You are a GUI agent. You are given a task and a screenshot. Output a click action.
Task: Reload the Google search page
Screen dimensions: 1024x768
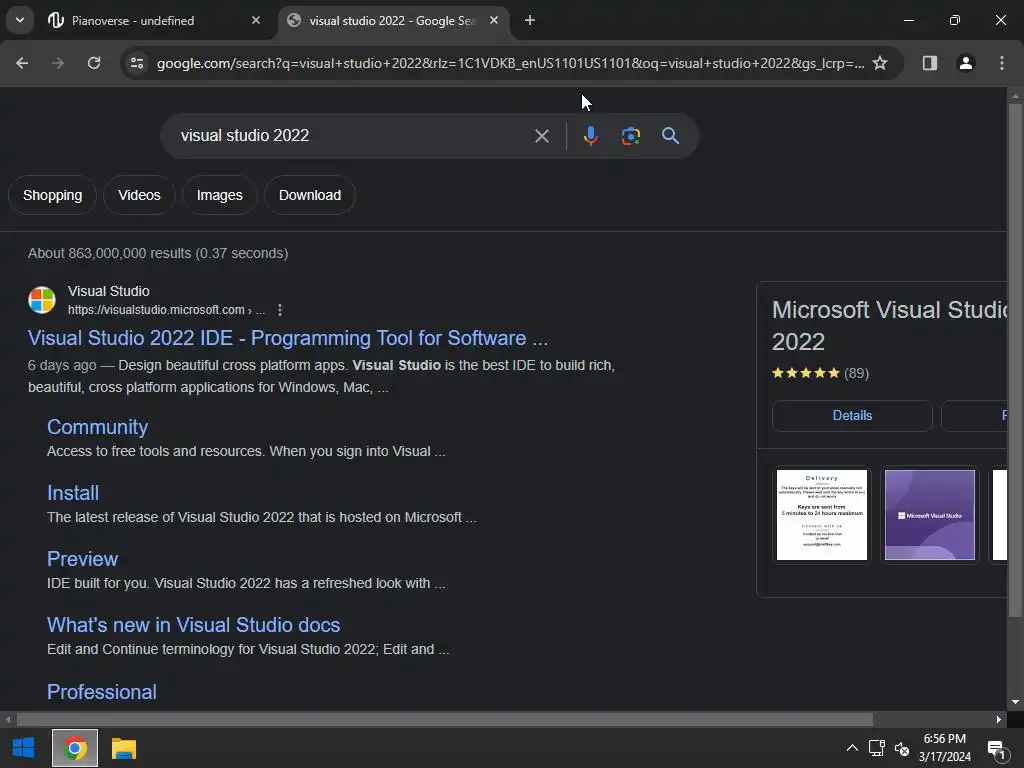tap(94, 63)
